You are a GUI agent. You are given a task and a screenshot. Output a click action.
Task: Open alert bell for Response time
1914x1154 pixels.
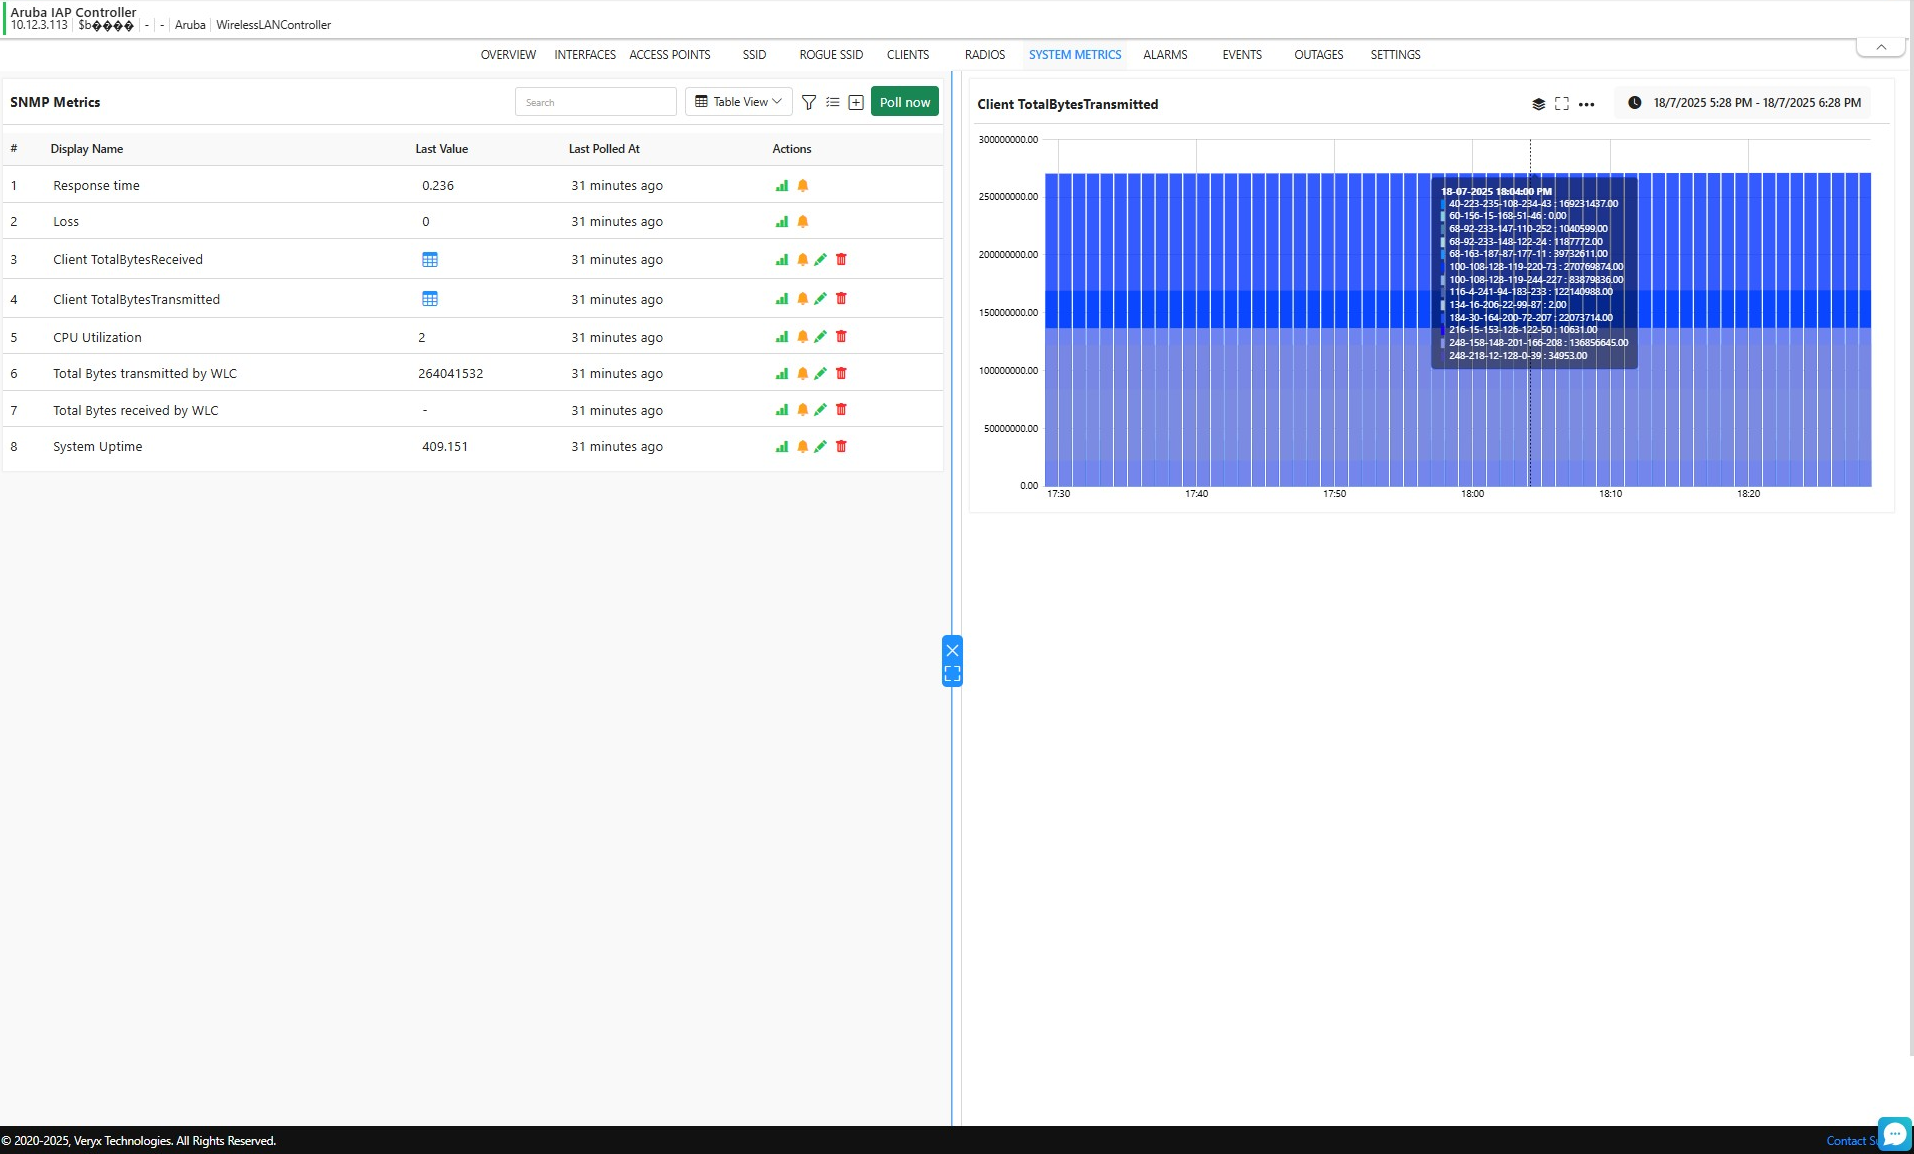click(x=803, y=186)
